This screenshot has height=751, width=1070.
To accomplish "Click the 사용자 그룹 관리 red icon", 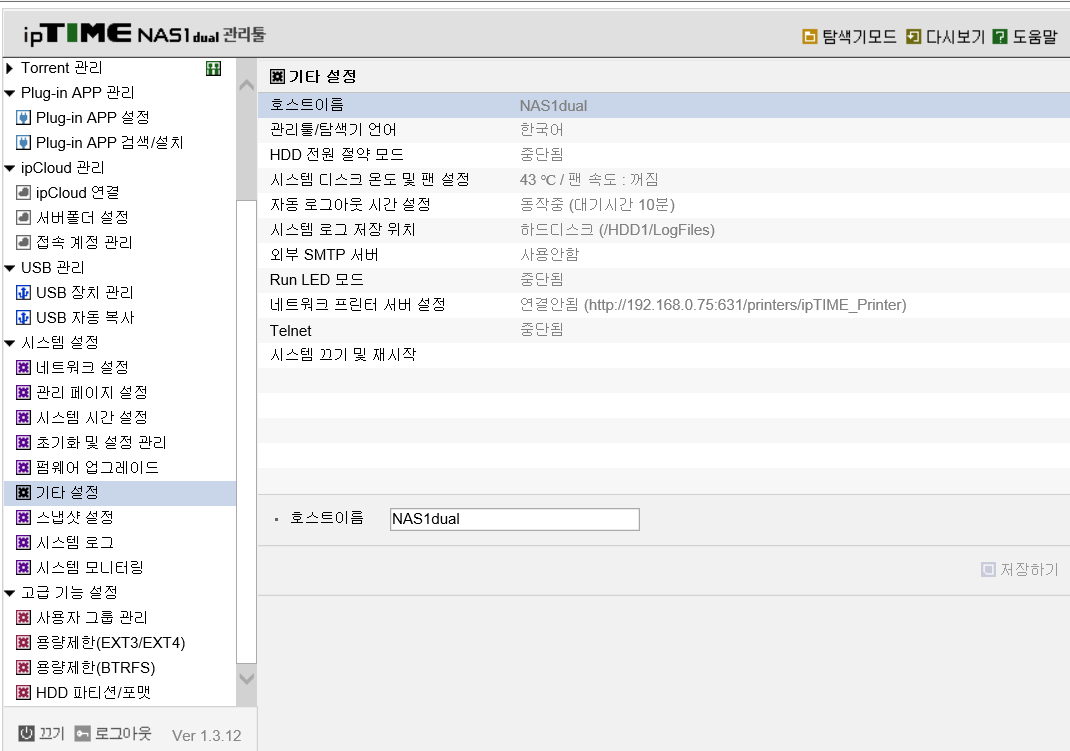I will (23, 617).
